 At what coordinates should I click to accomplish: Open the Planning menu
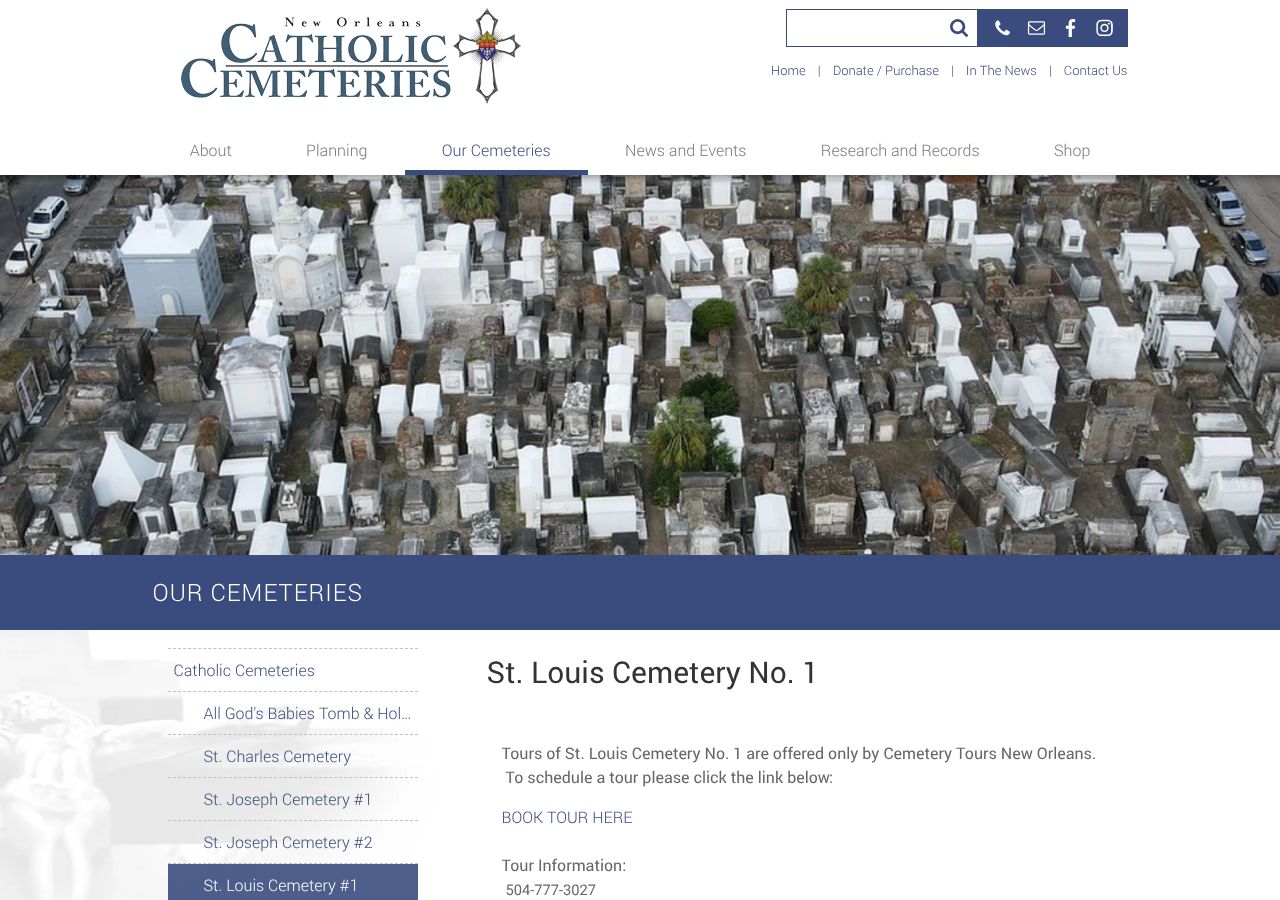336,150
